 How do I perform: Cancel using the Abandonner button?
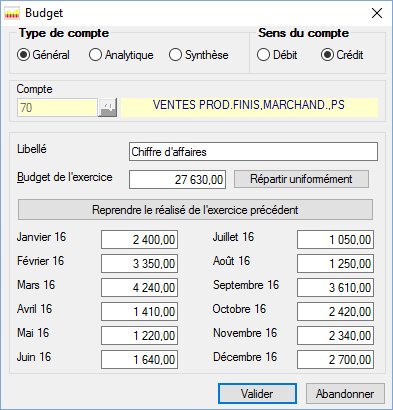[345, 394]
